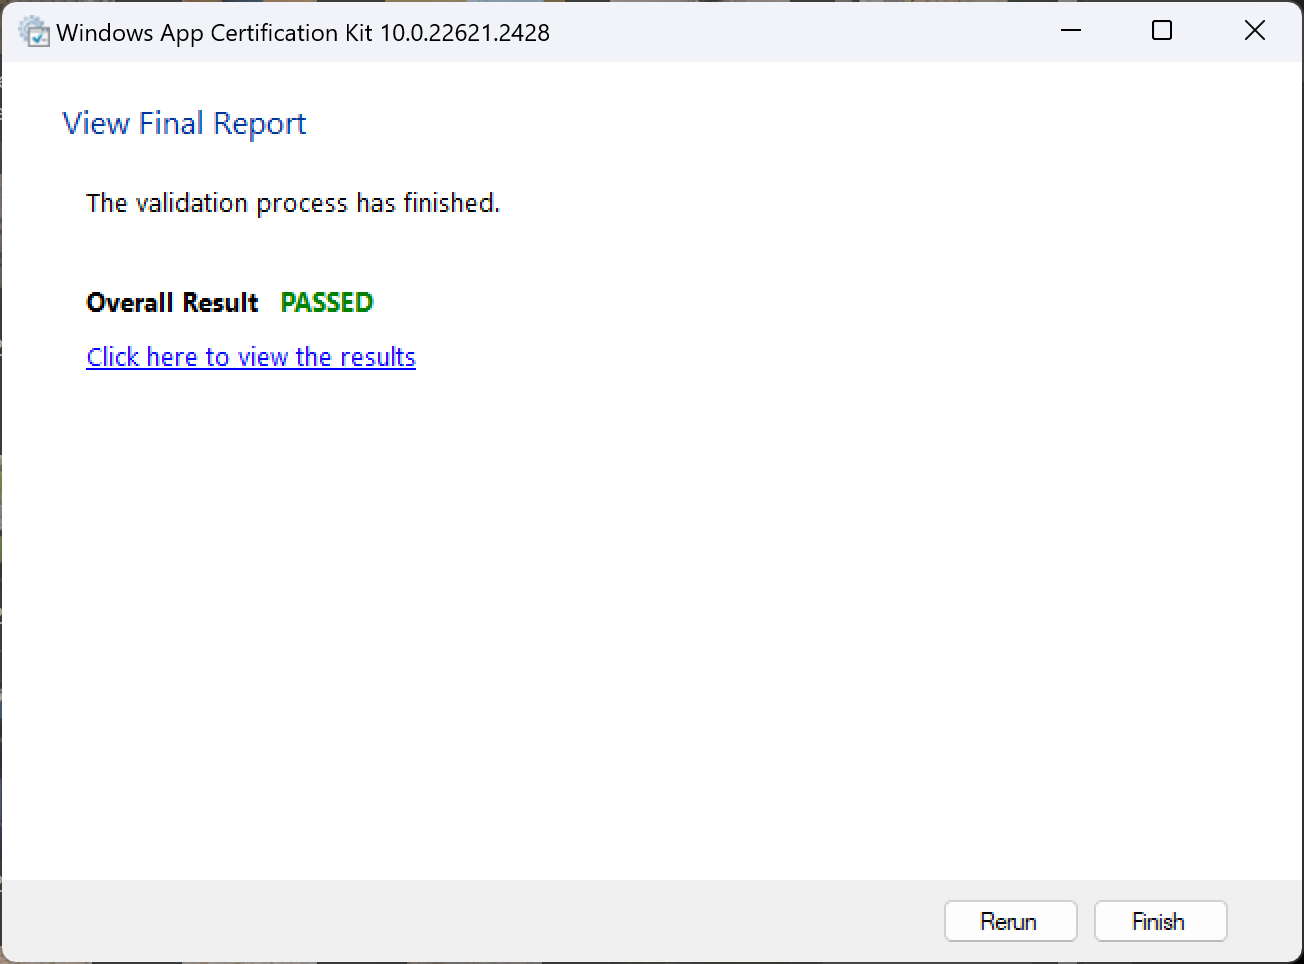Viewport: 1304px width, 964px height.
Task: Close the Certification Kit window
Action: pos(1254,31)
